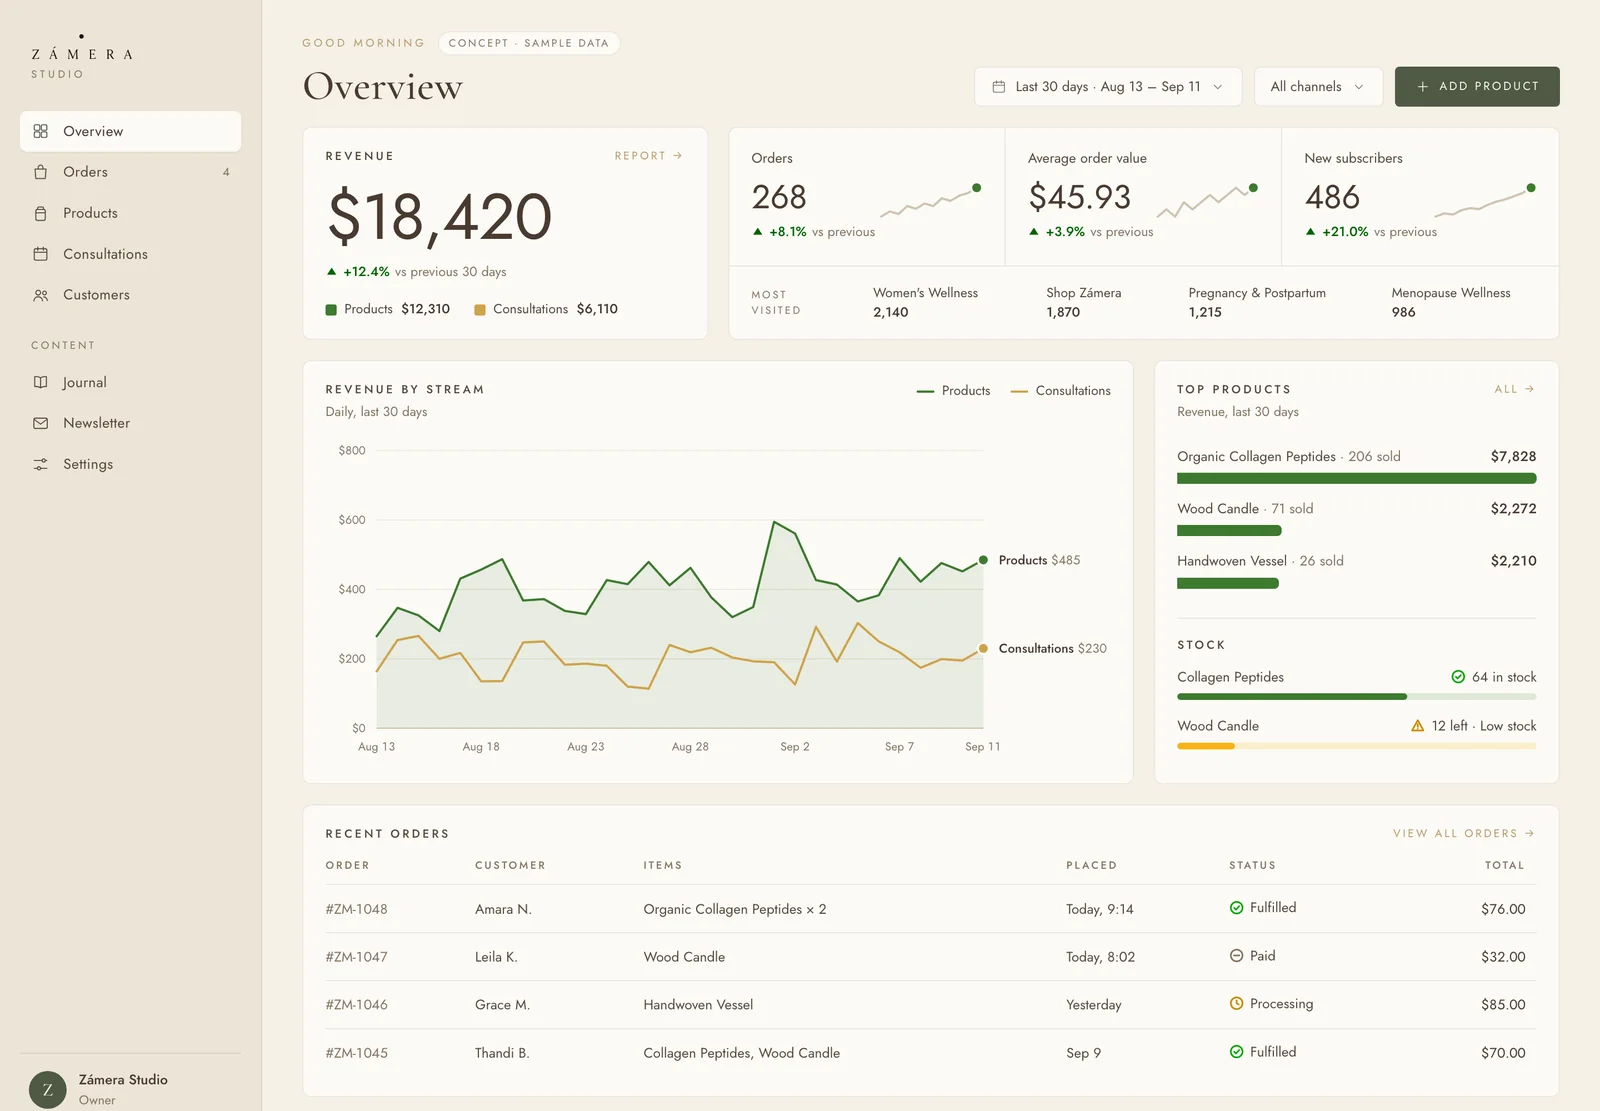Click the Overview grid icon in sidebar
The width and height of the screenshot is (1600, 1111).
(x=41, y=131)
